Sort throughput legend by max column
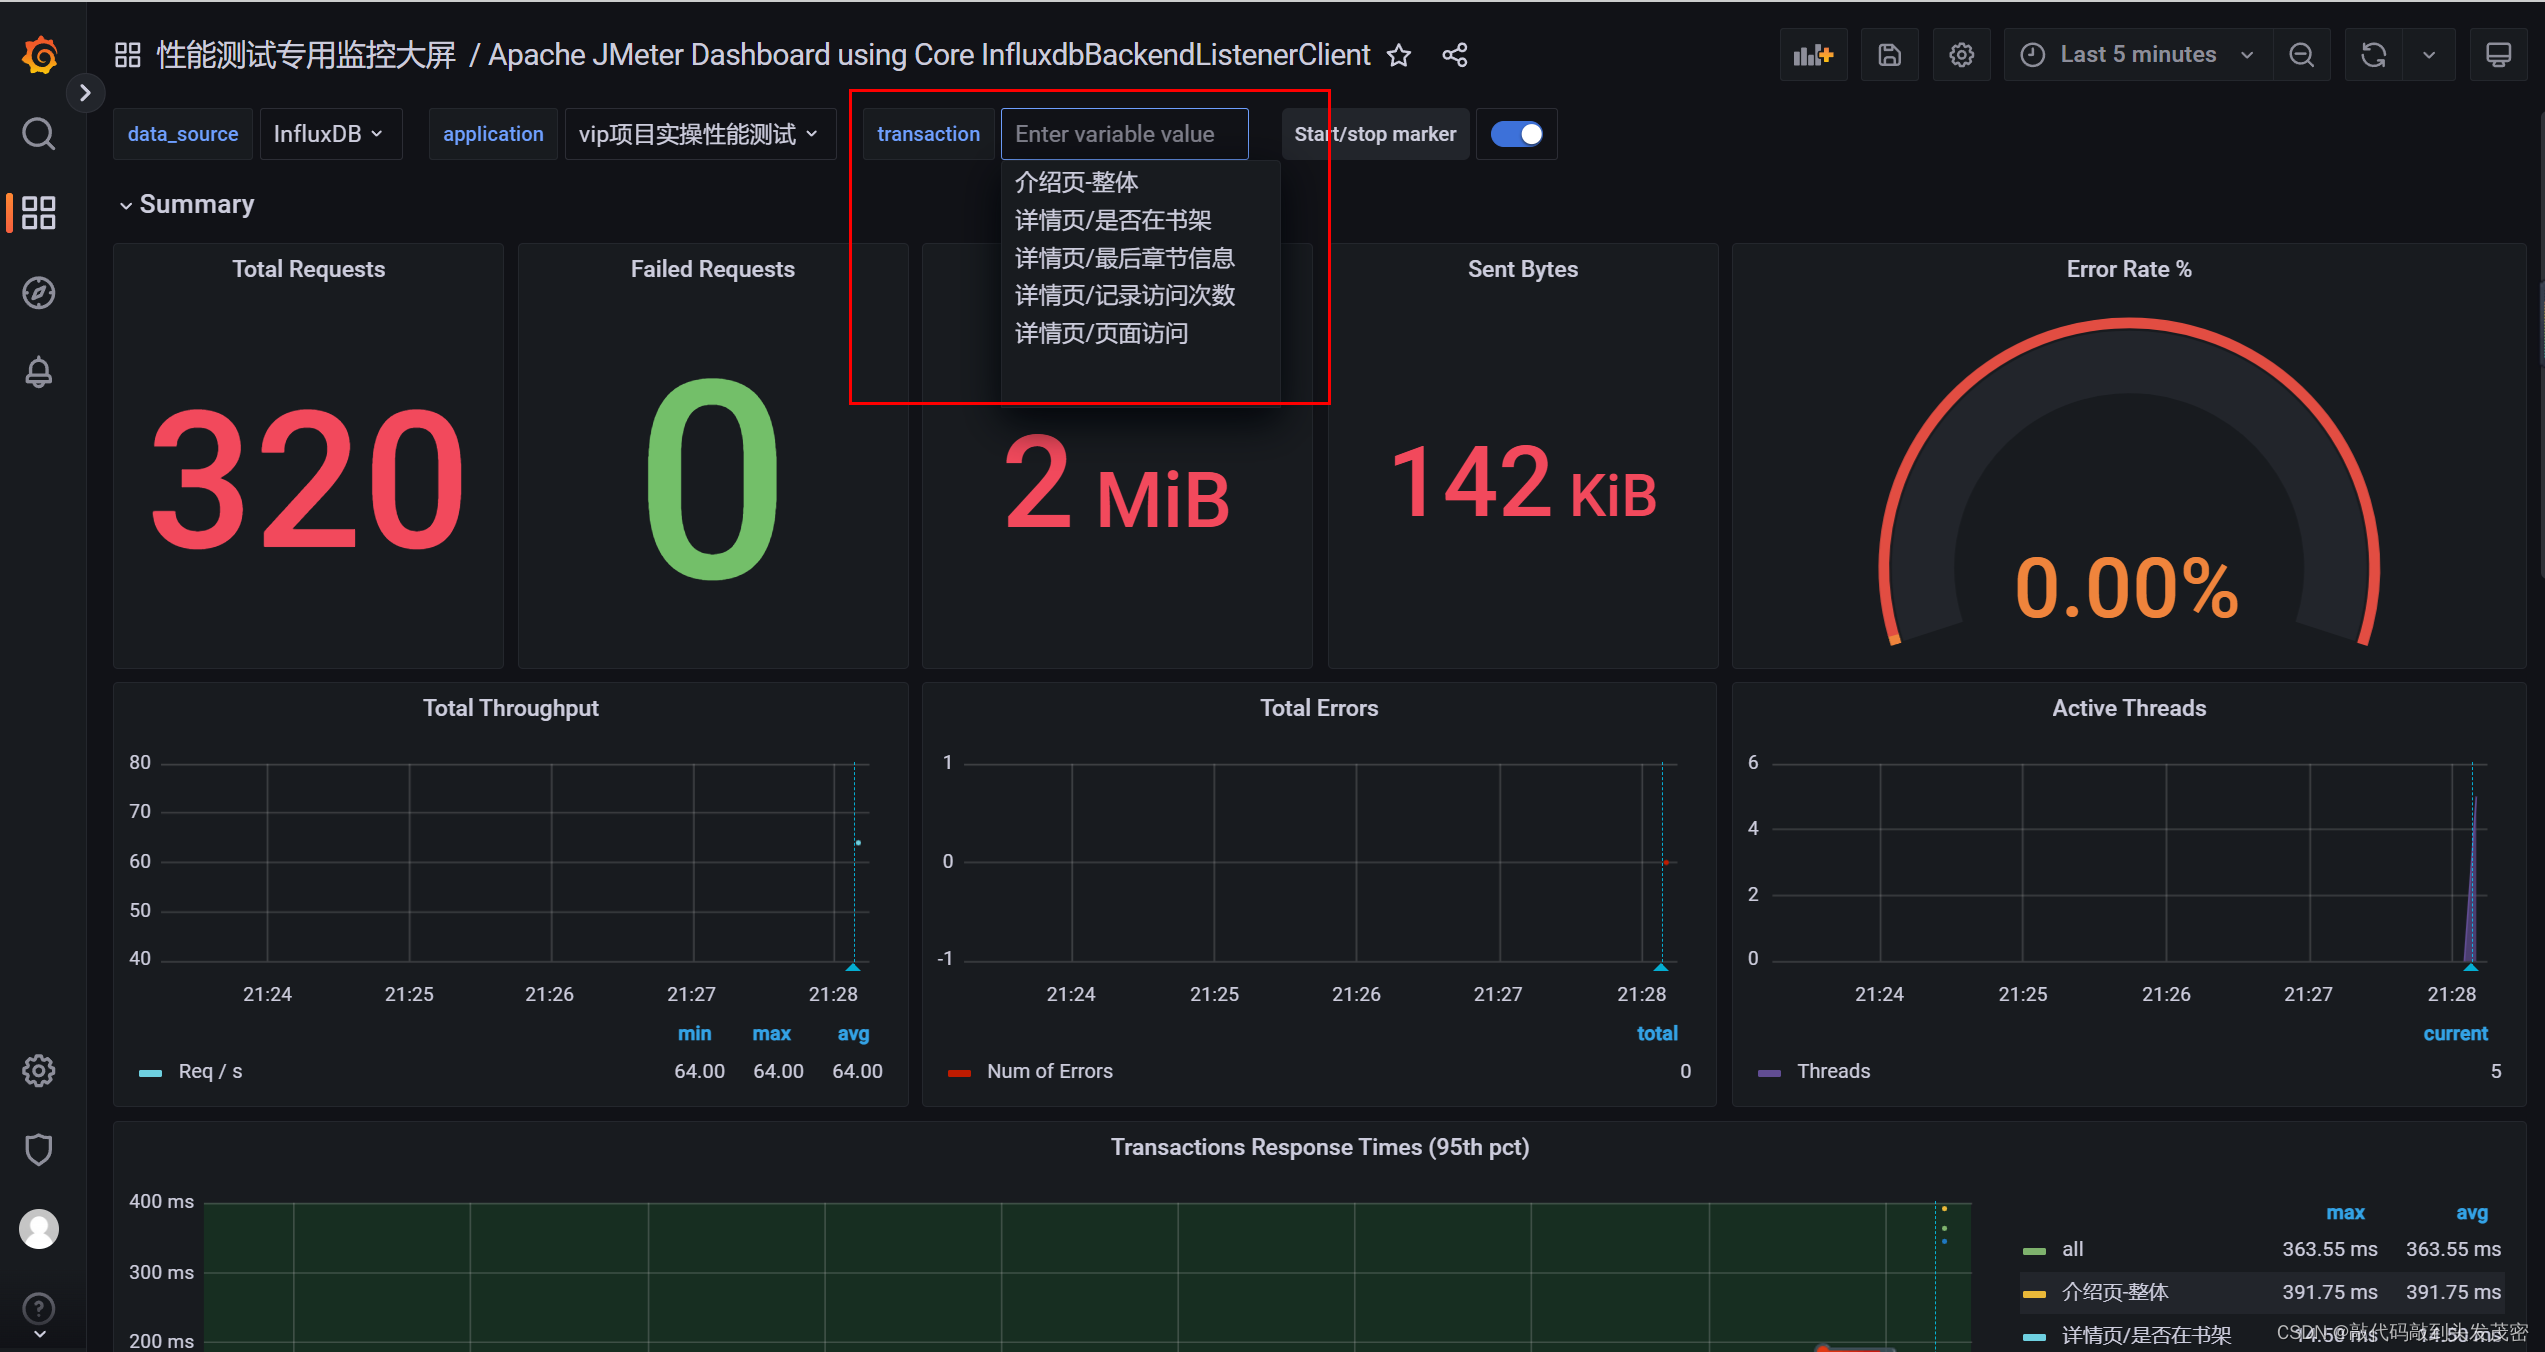2545x1352 pixels. [771, 1033]
